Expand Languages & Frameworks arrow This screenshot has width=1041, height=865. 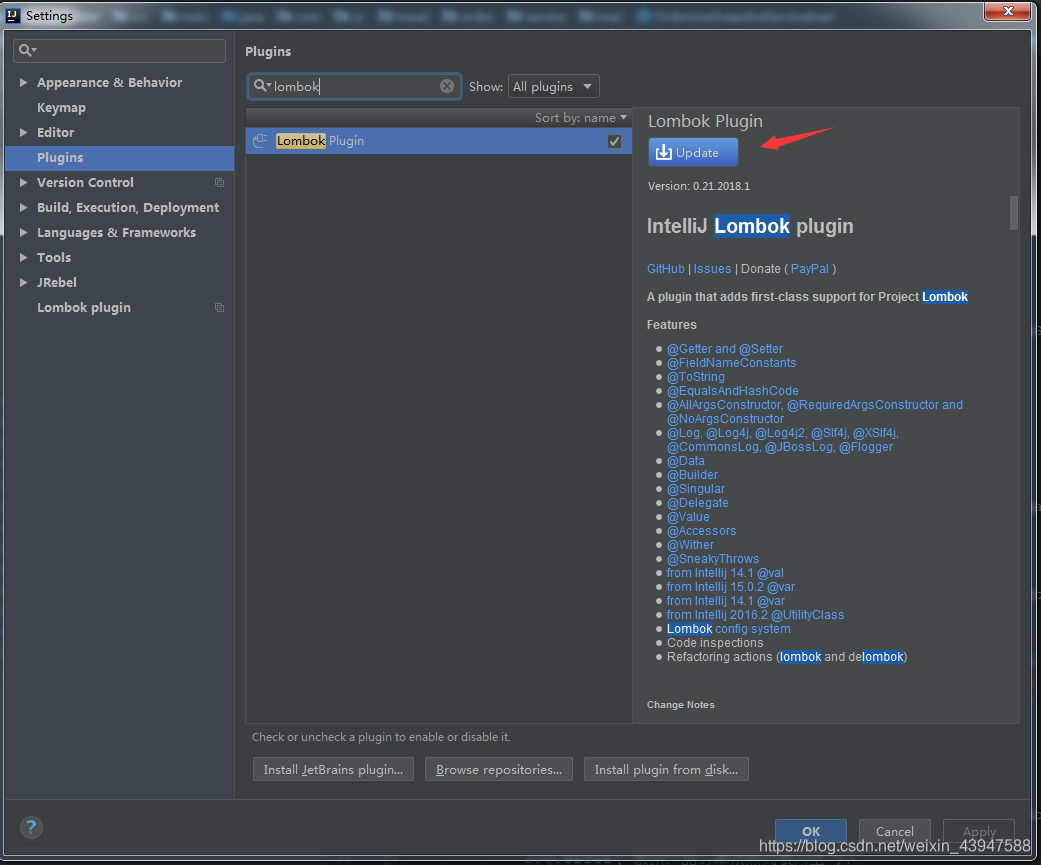tap(23, 232)
